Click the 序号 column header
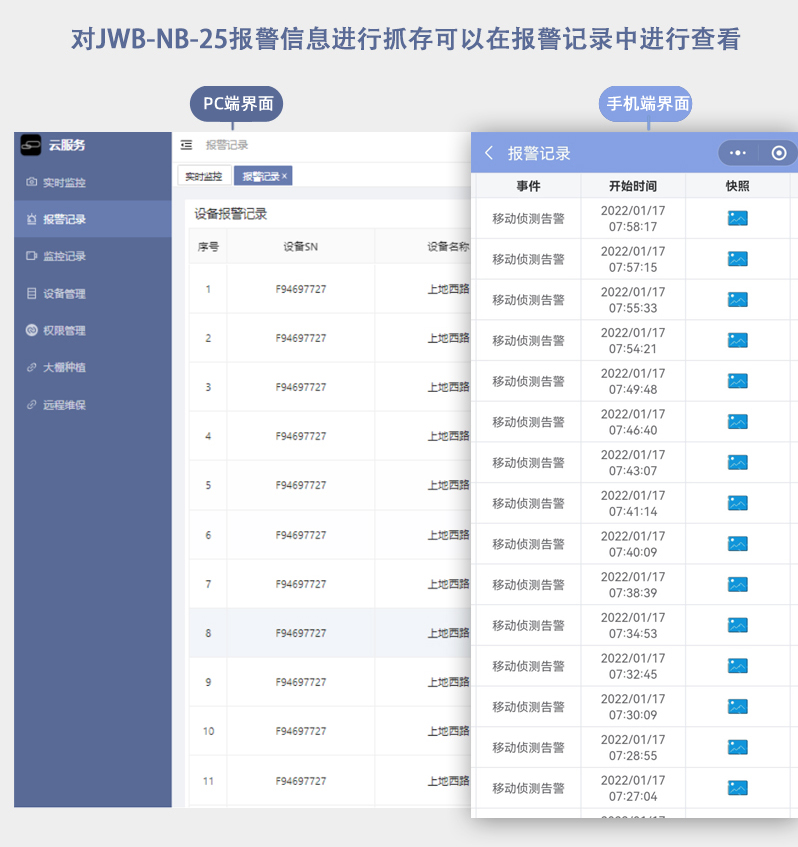 click(208, 247)
